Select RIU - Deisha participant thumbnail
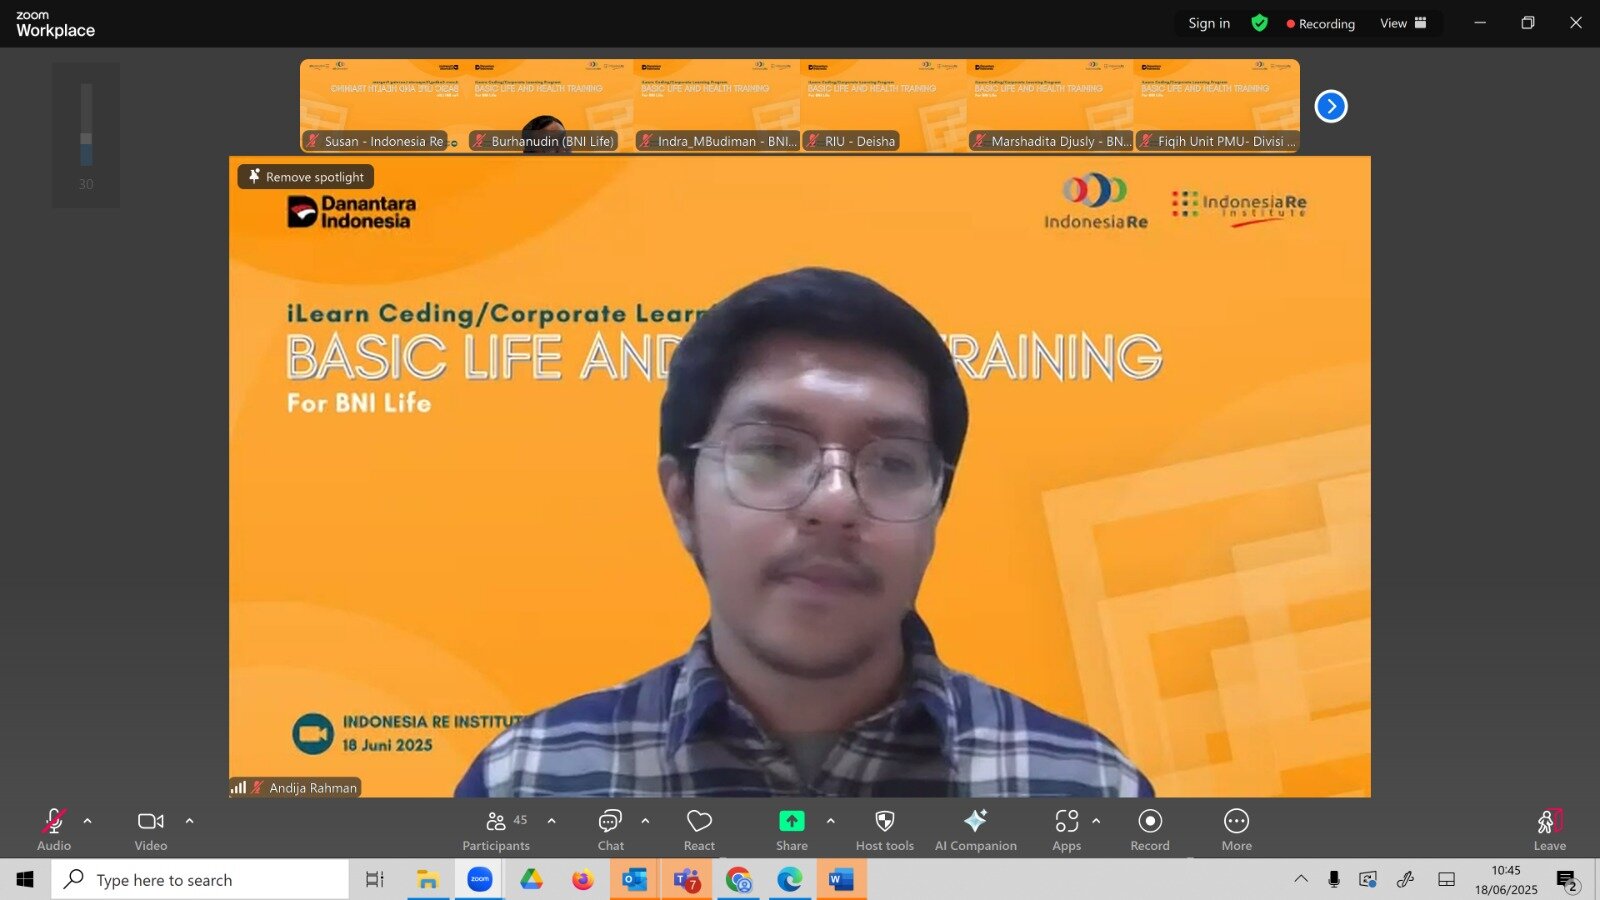 pyautogui.click(x=884, y=106)
